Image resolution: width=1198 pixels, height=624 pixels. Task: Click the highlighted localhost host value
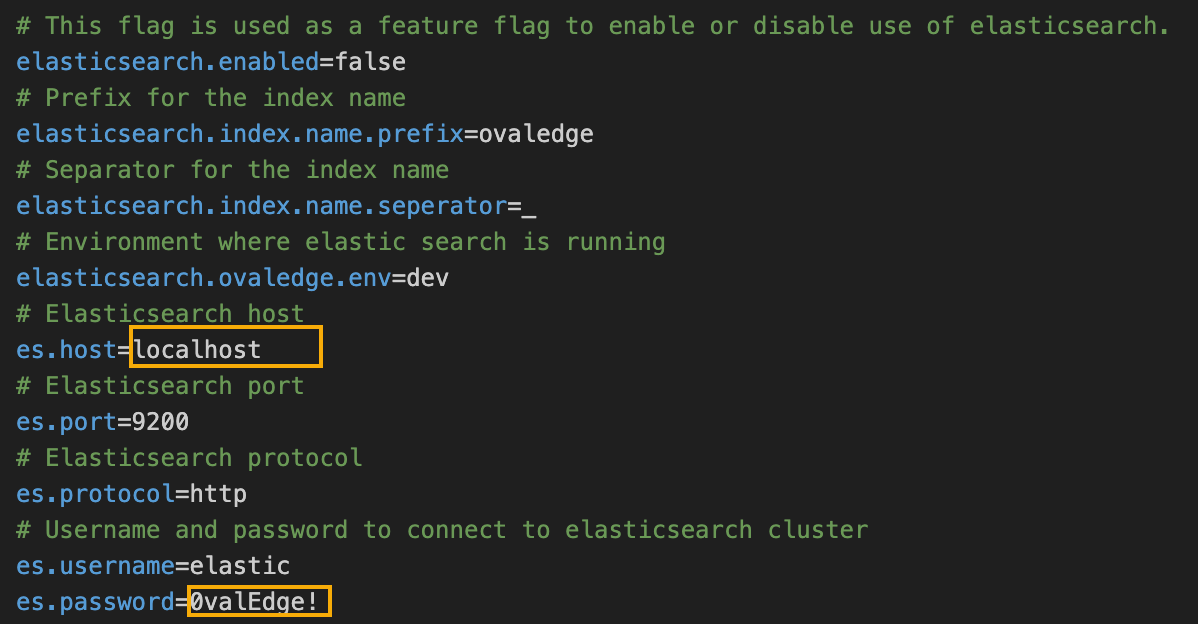[x=198, y=349]
